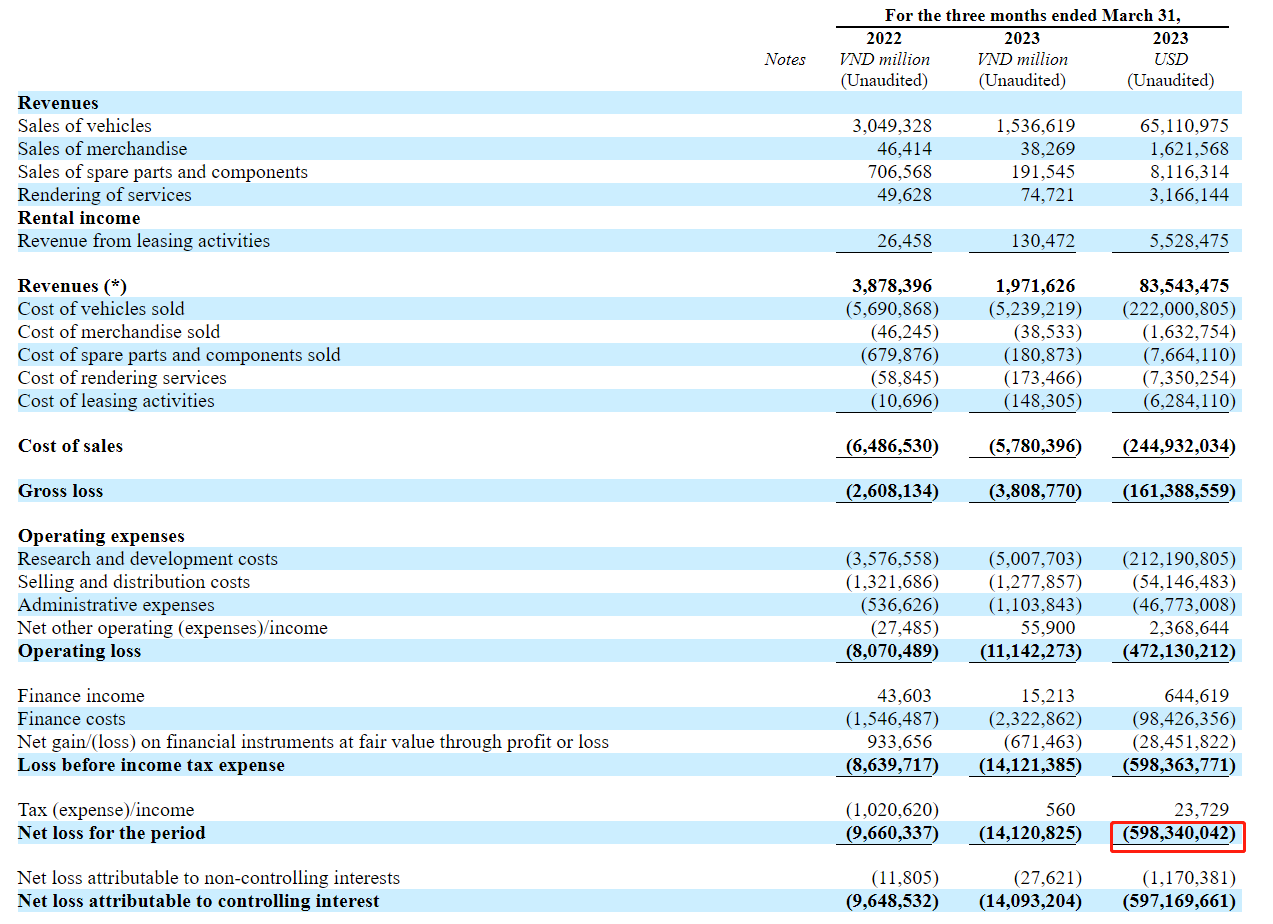The height and width of the screenshot is (924, 1273).
Task: Select the 'Sales of vehicles' row label
Action: (x=85, y=126)
